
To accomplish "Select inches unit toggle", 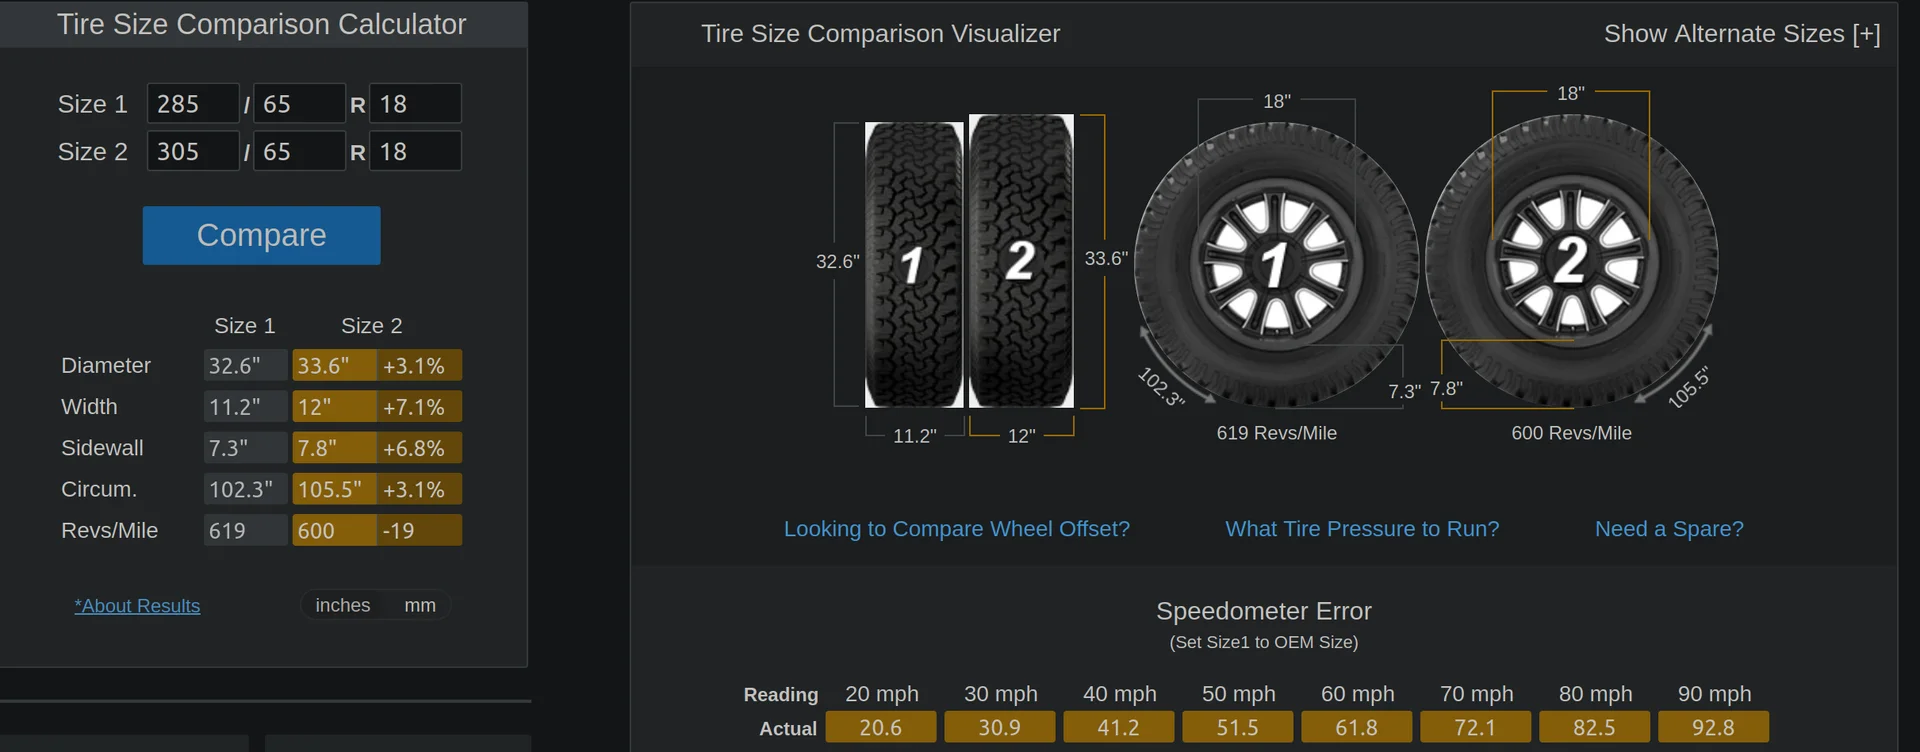I will (x=343, y=605).
